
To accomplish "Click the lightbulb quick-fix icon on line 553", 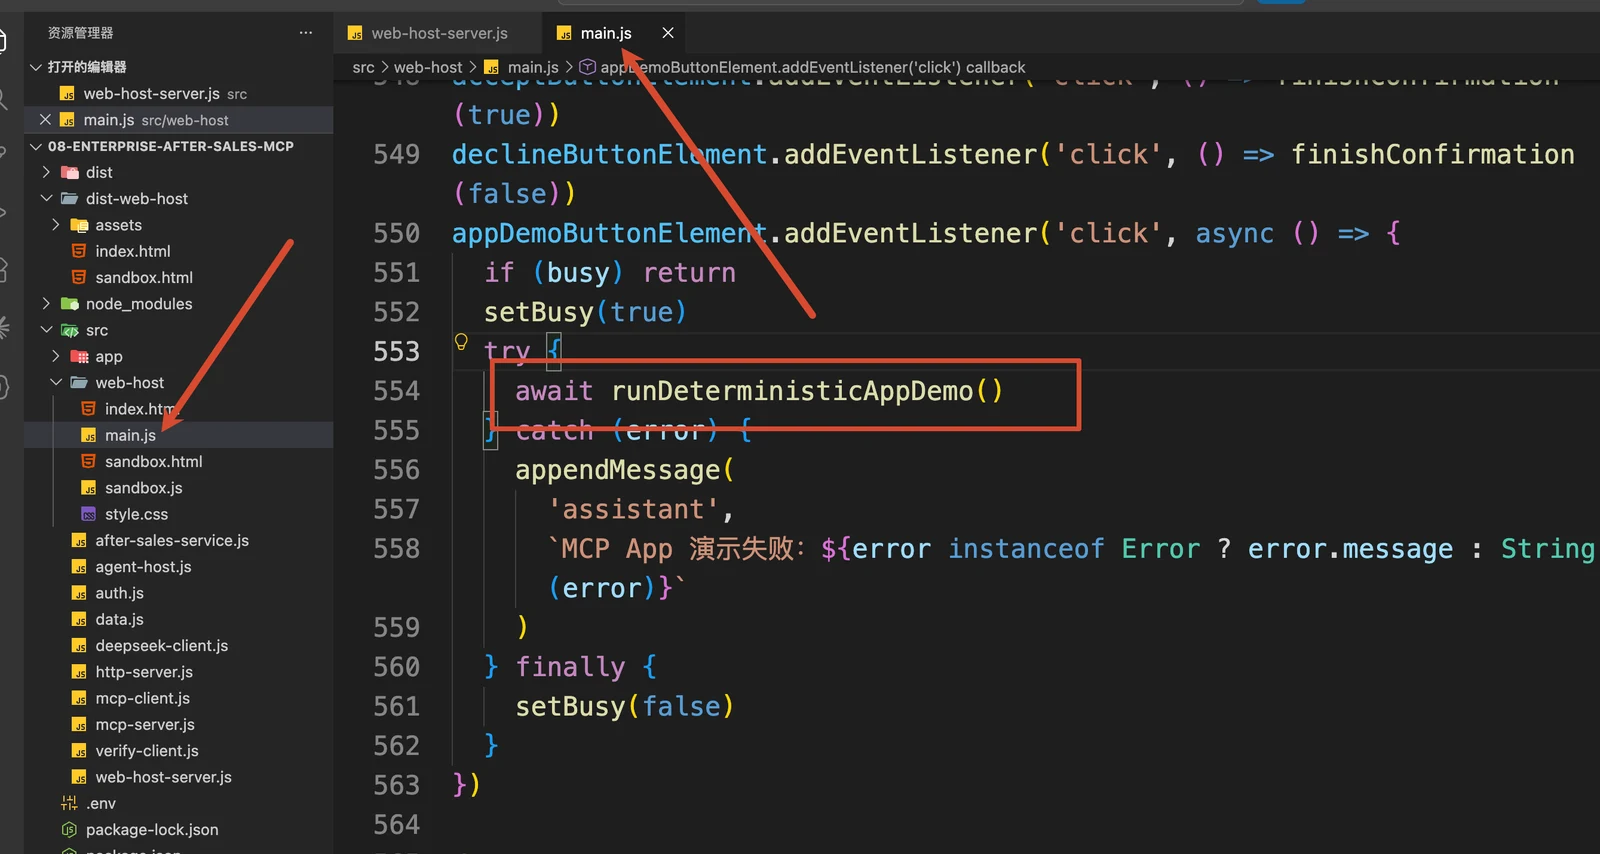I will (461, 342).
